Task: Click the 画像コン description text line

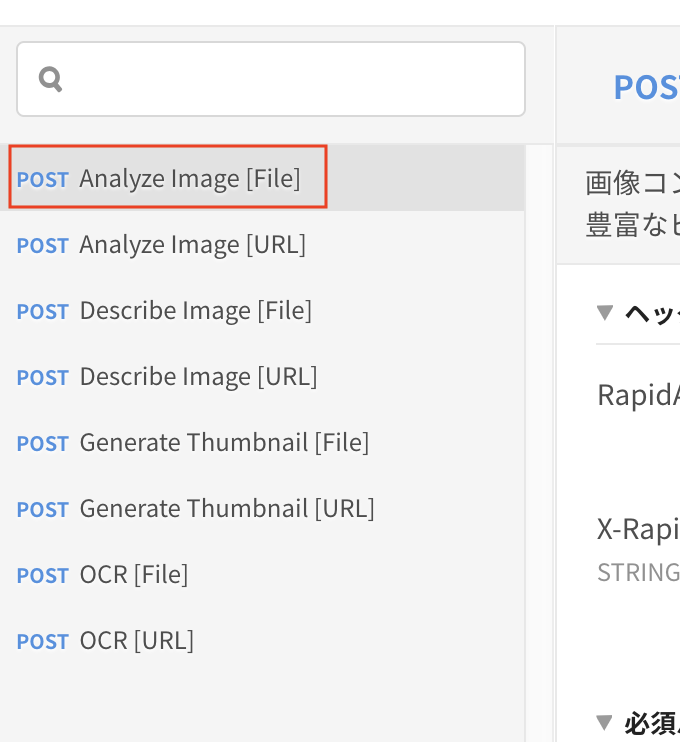Action: pos(632,183)
